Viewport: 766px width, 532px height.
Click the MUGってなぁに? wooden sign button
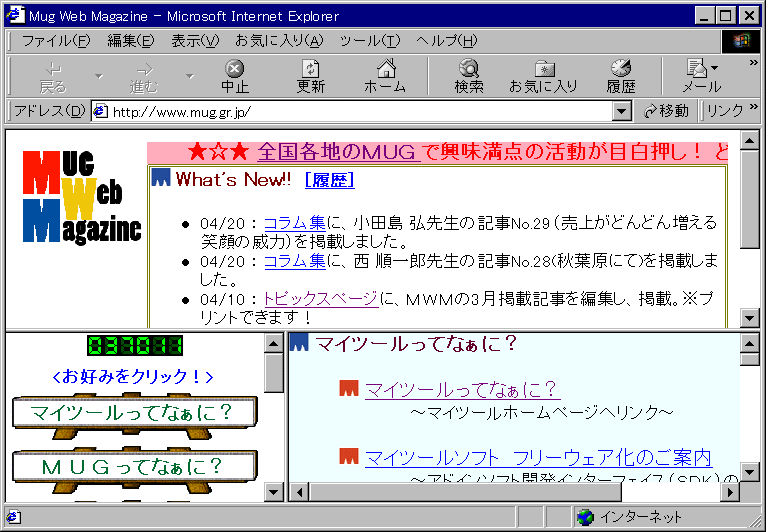pos(134,466)
